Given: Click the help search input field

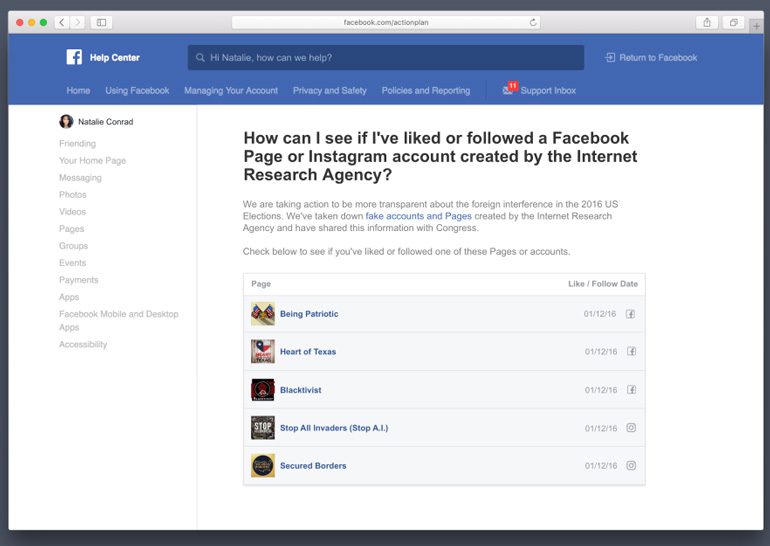Looking at the screenshot, I should (x=386, y=57).
